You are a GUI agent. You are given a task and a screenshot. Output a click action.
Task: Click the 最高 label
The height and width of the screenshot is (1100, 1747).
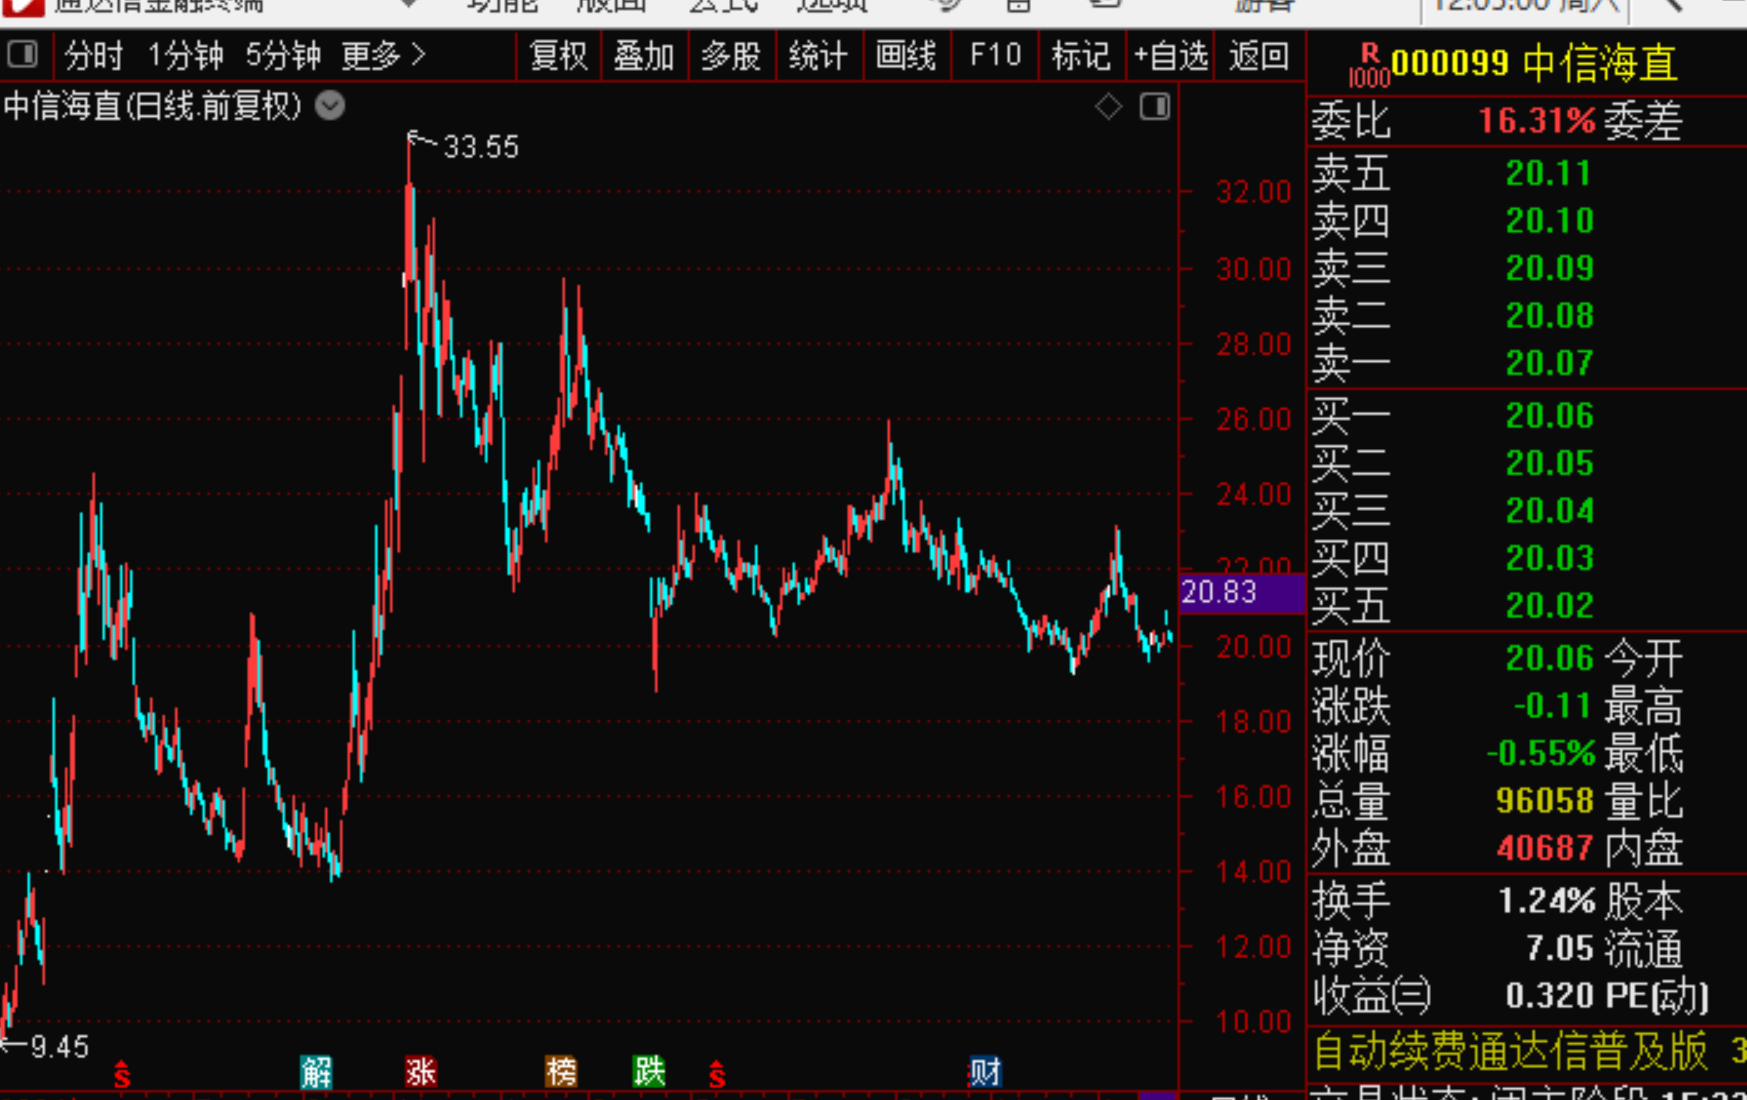(x=1643, y=706)
